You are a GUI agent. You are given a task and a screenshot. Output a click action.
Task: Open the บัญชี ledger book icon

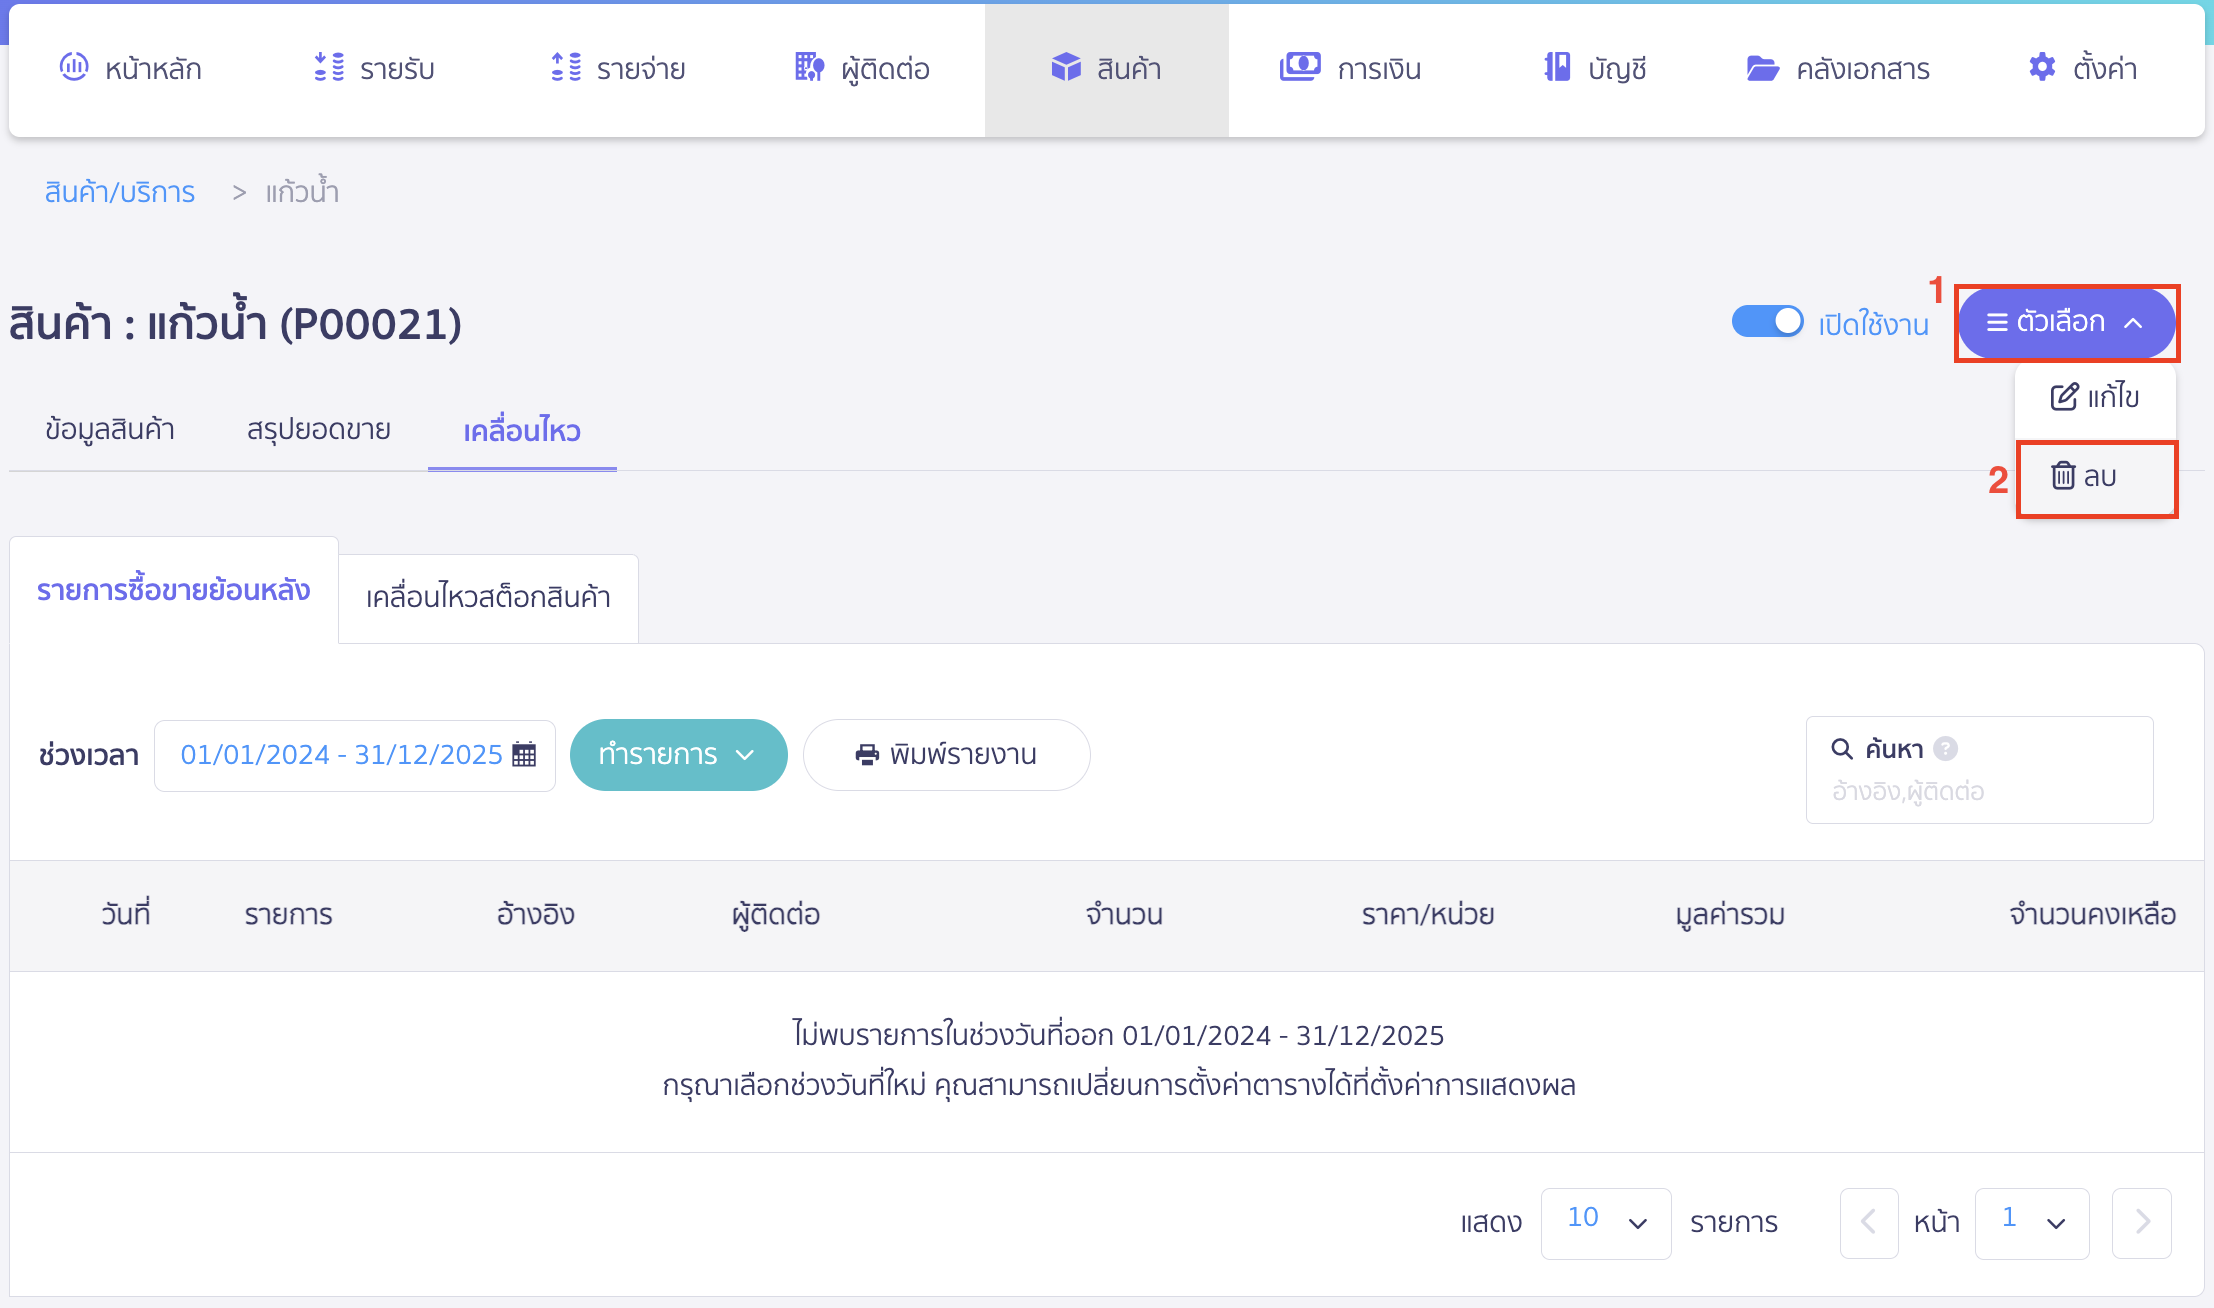click(1557, 67)
